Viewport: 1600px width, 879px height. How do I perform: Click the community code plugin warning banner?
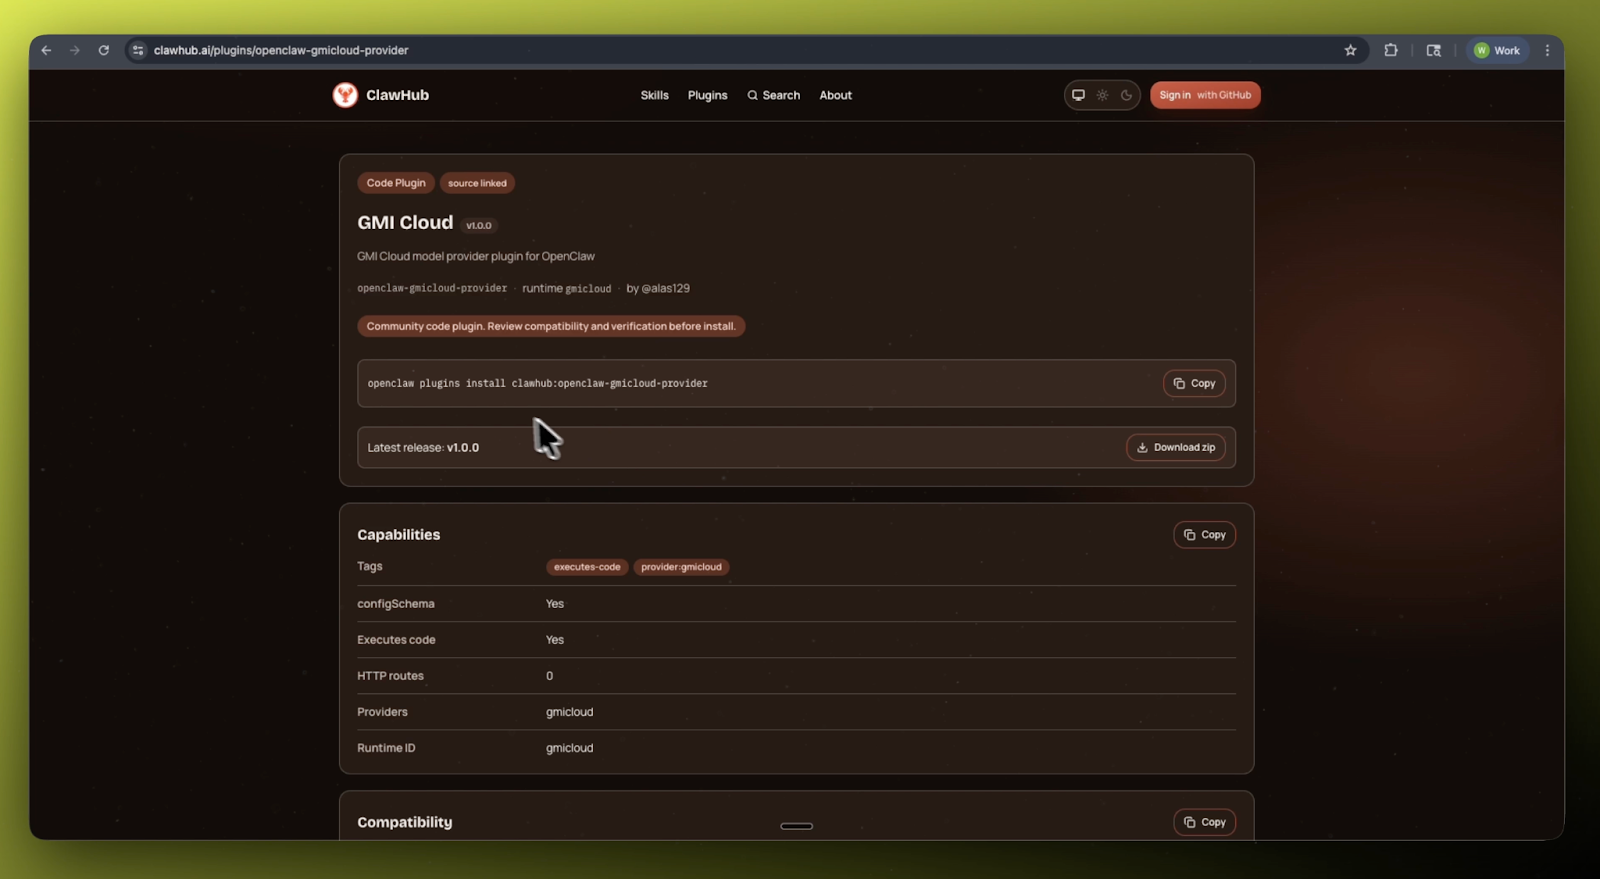pos(551,326)
